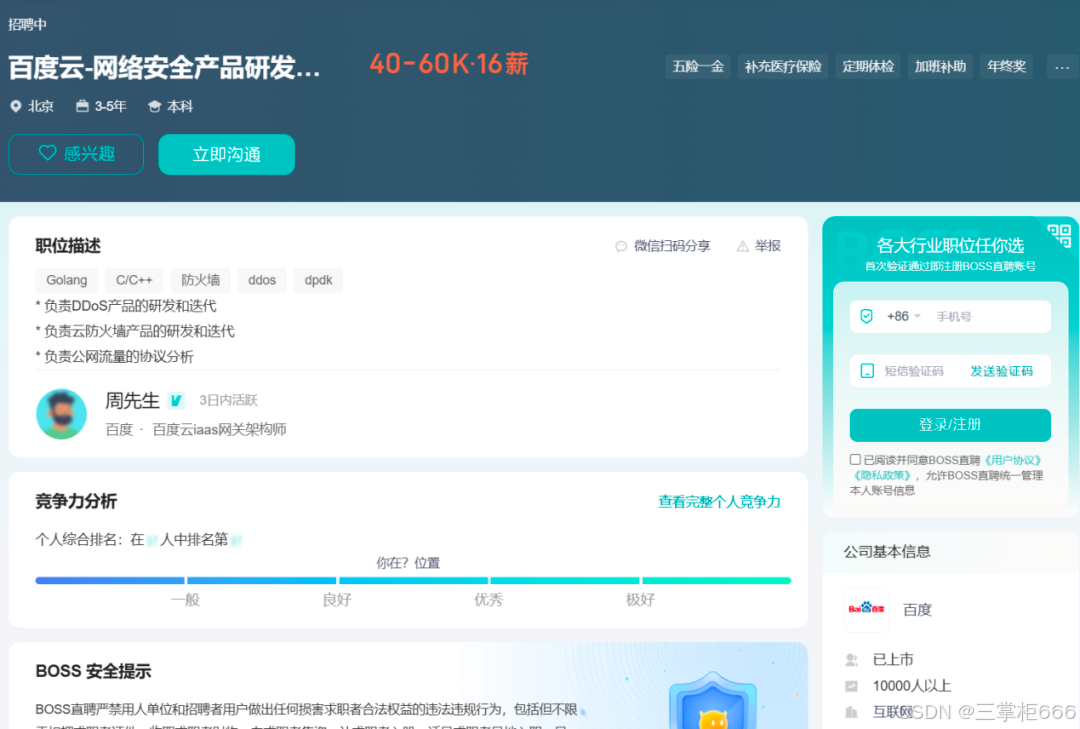Image resolution: width=1080 pixels, height=729 pixels.
Task: Click the 定期体检 benefit tag
Action: point(868,67)
